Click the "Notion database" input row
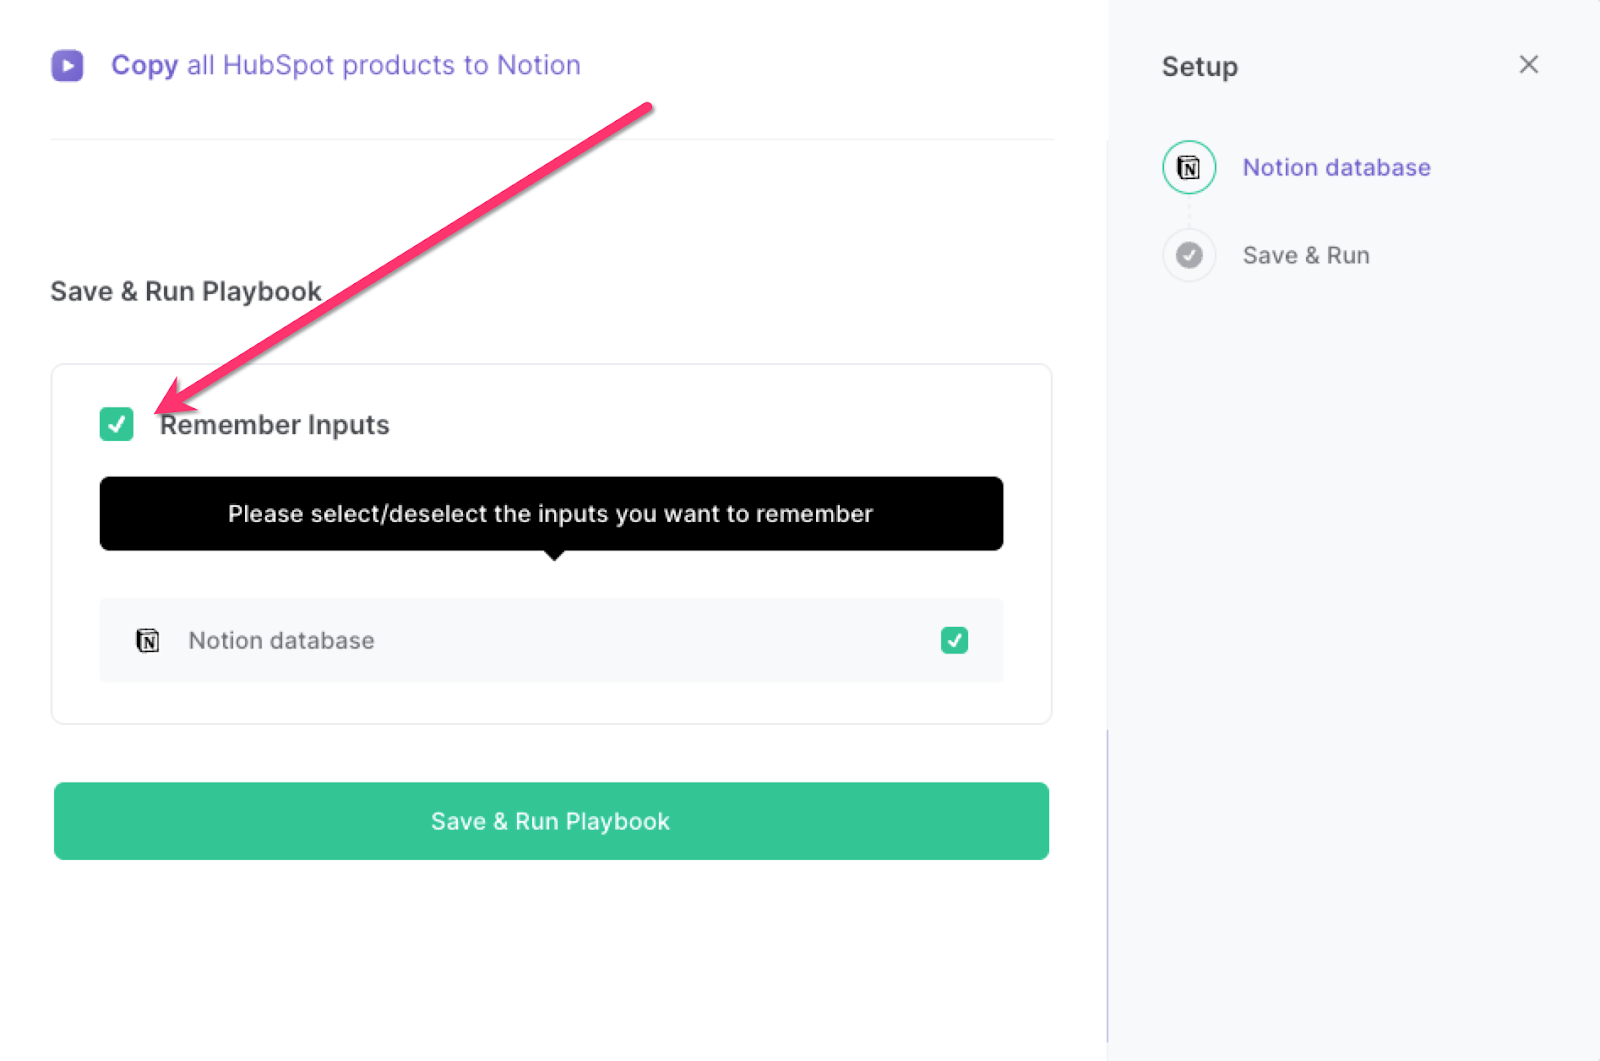This screenshot has height=1061, width=1600. [550, 641]
